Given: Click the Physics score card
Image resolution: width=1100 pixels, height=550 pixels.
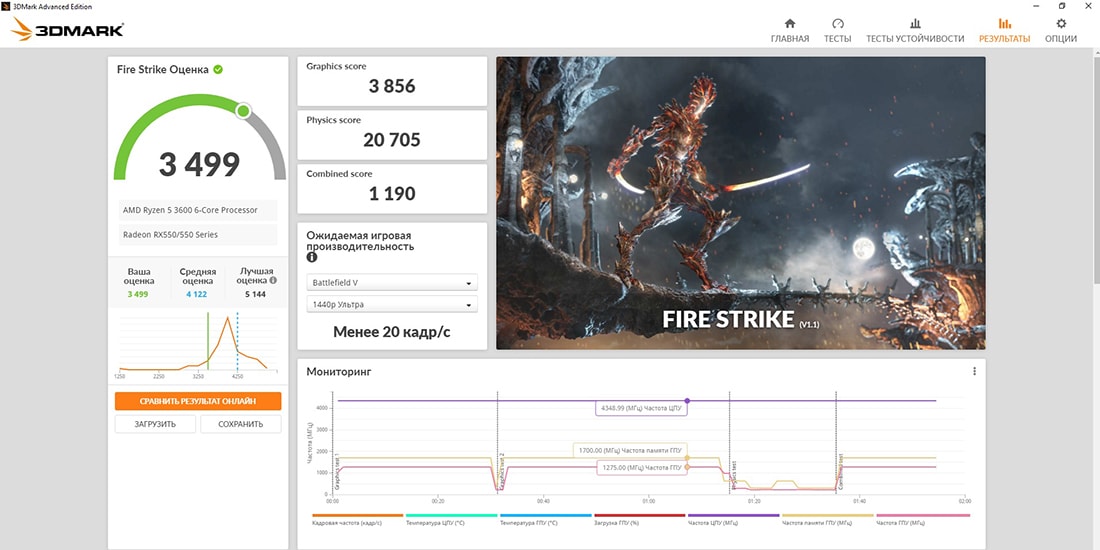Looking at the screenshot, I should coord(392,135).
